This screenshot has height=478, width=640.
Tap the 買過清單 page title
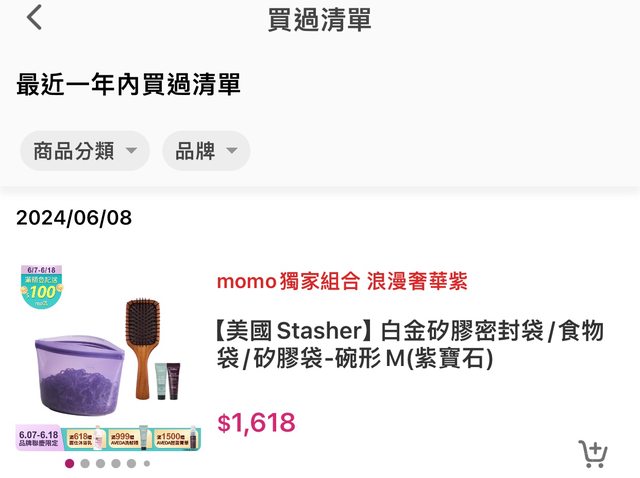pyautogui.click(x=319, y=19)
